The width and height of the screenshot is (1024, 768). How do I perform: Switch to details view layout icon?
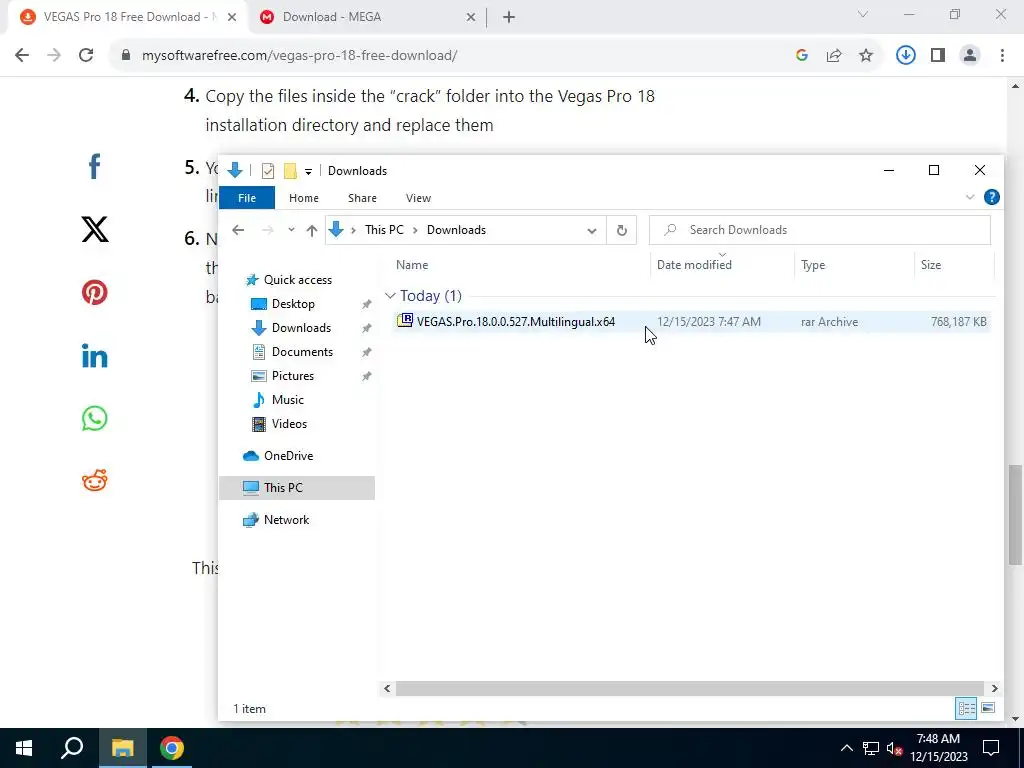pyautogui.click(x=967, y=709)
